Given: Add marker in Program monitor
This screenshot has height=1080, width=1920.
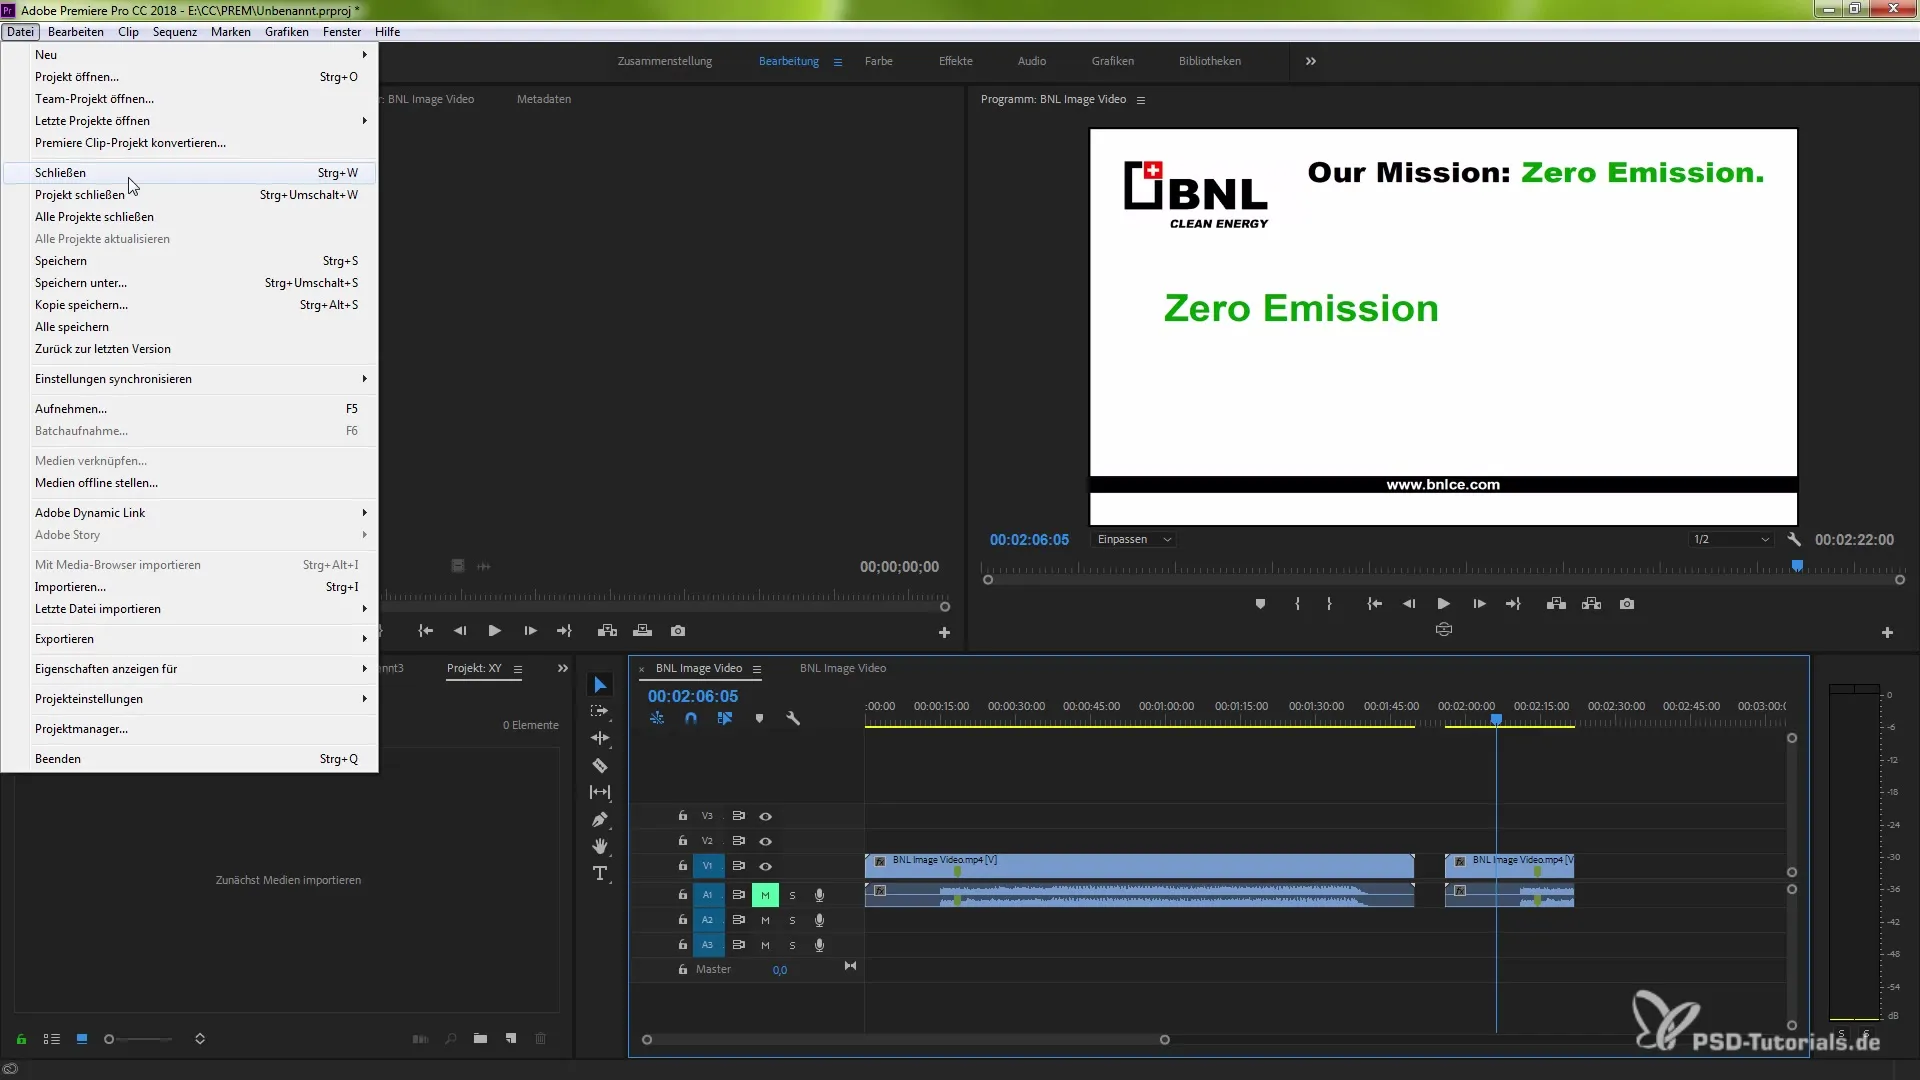Looking at the screenshot, I should [x=1260, y=604].
